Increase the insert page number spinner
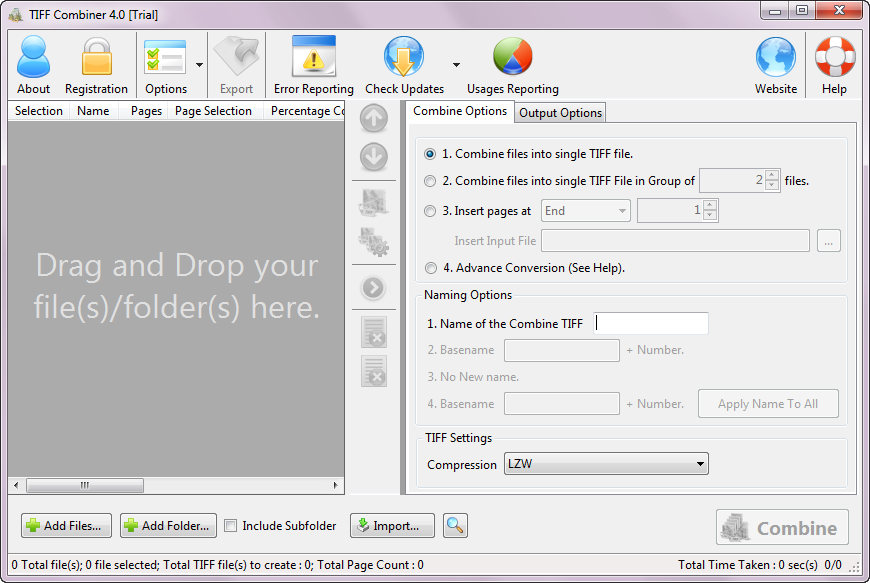Screen dimensions: 870x583 click(x=710, y=205)
